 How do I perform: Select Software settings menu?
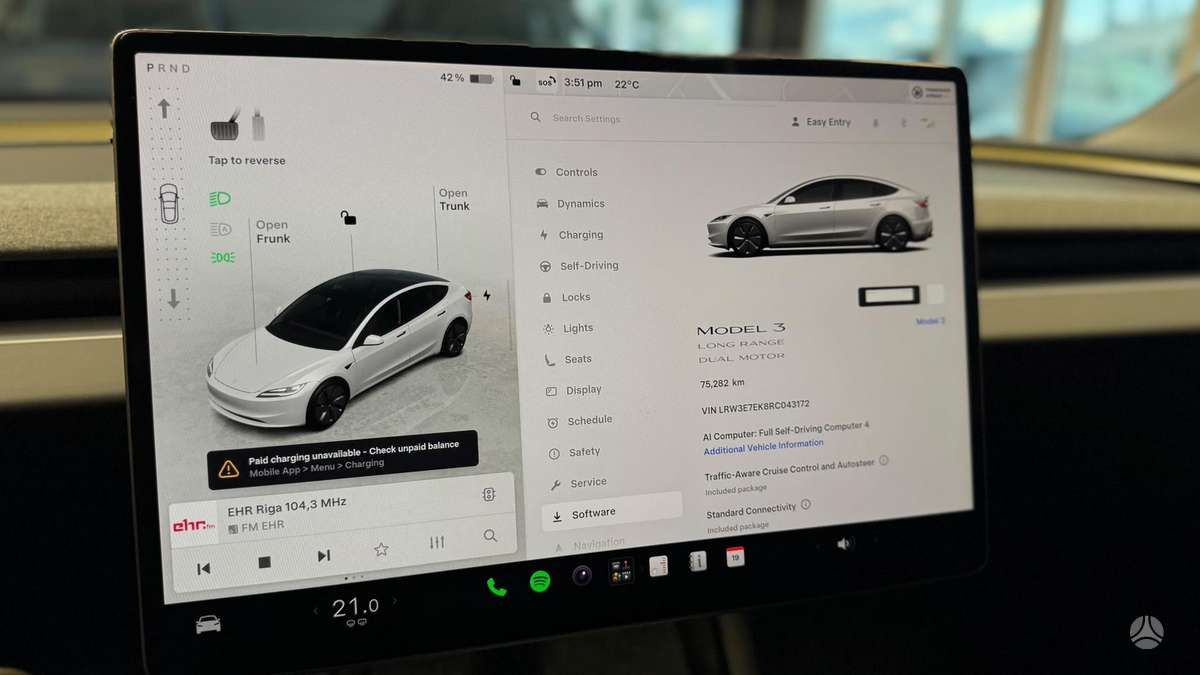(612, 513)
